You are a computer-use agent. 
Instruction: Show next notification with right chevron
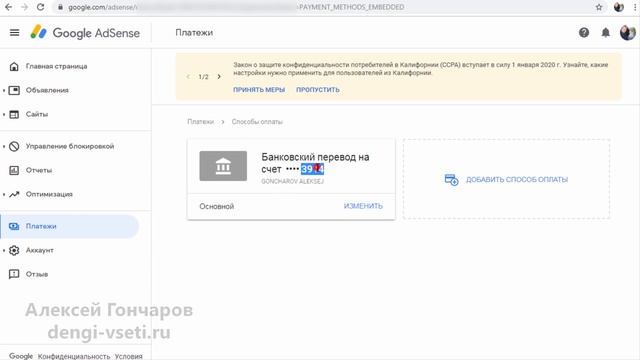(x=219, y=77)
